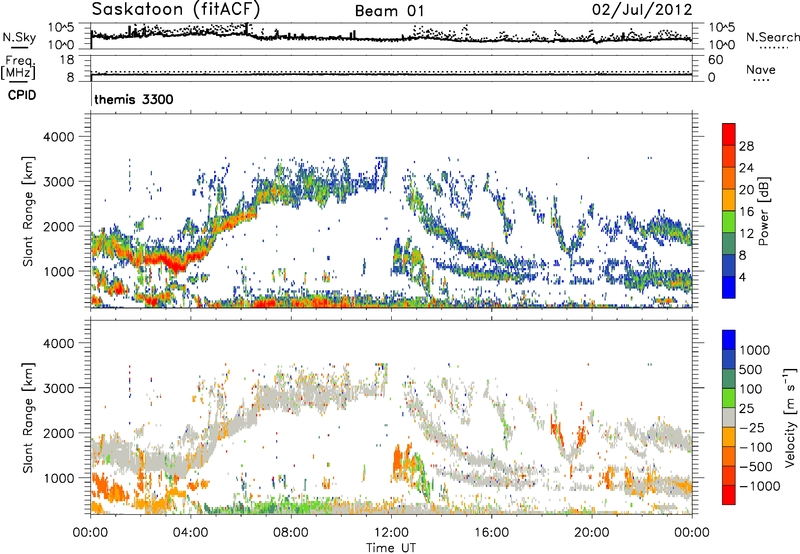Click the 'Power [dB]' colorbar label
The height and width of the screenshot is (554, 800).
(763, 211)
